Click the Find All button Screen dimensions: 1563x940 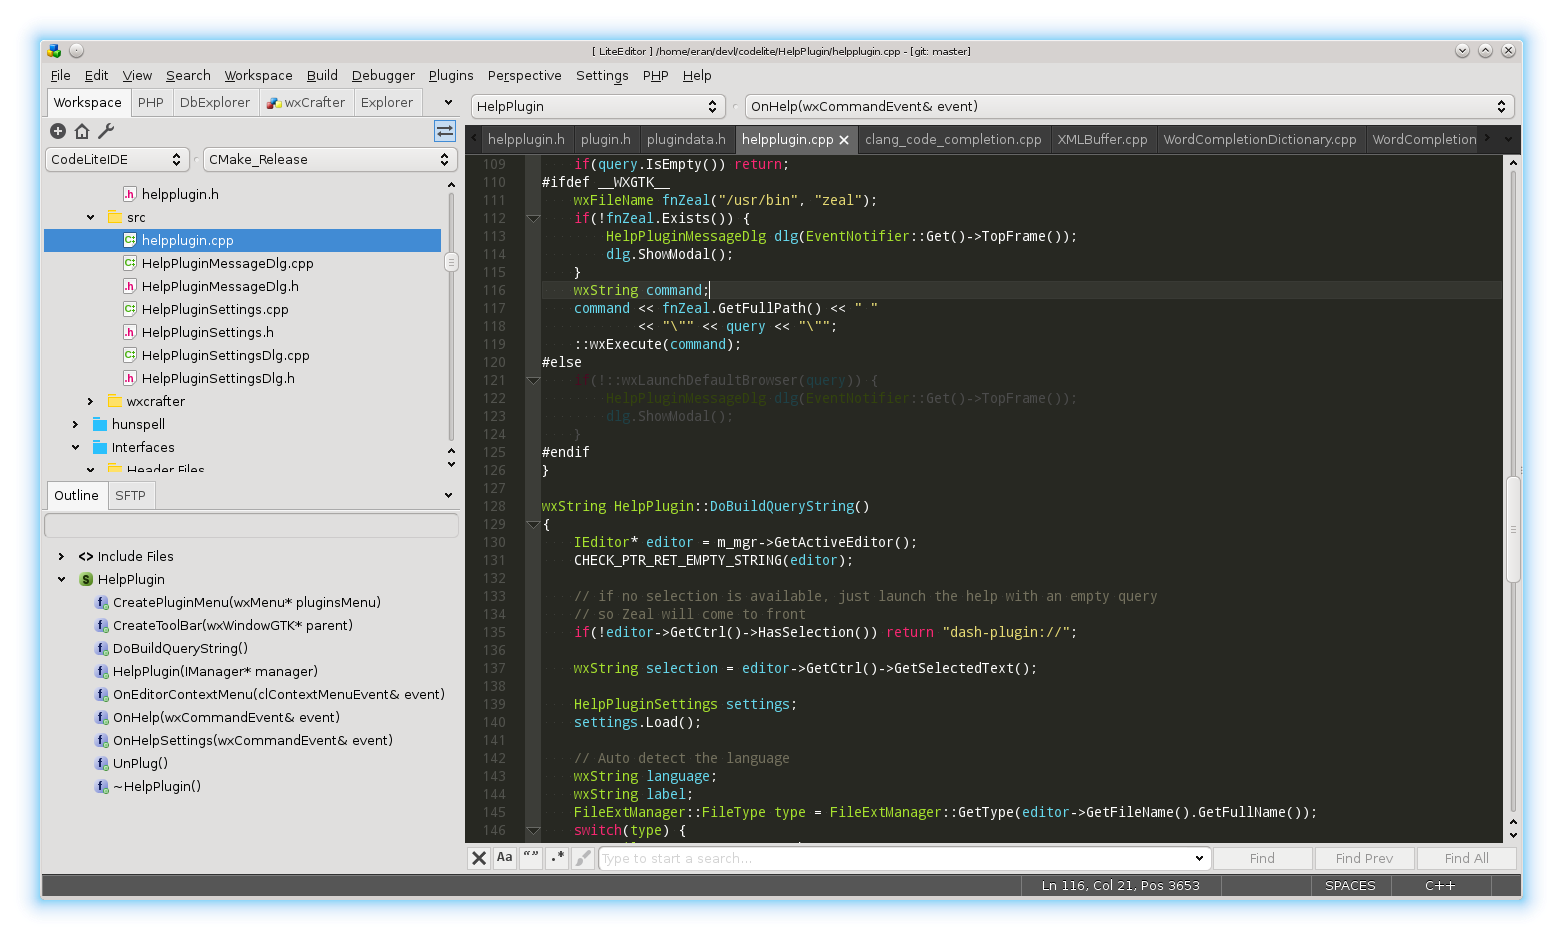point(1466,858)
